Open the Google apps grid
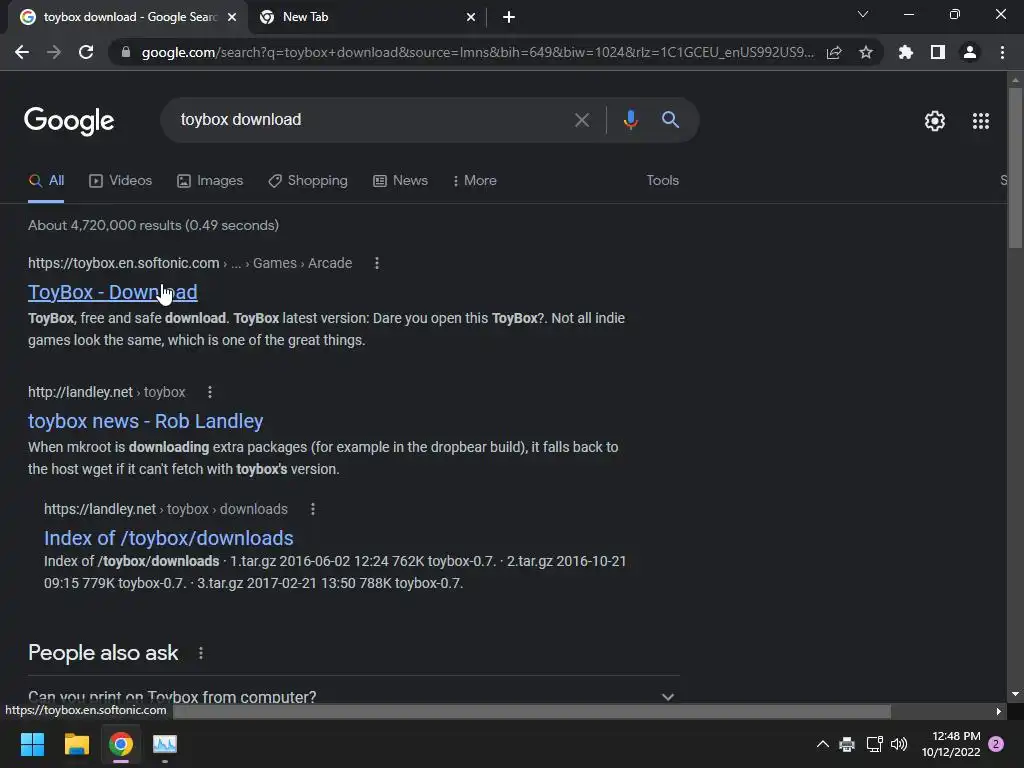The width and height of the screenshot is (1024, 768). point(981,121)
